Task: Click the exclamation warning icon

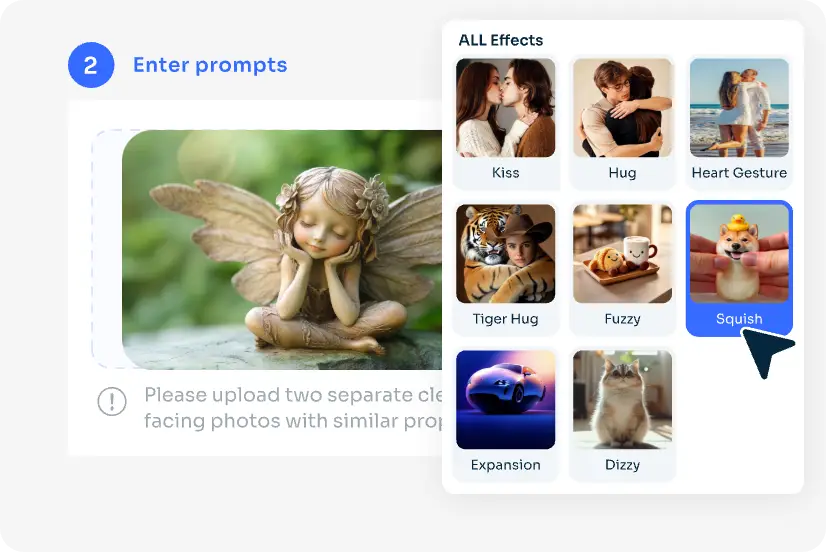Action: pos(112,401)
